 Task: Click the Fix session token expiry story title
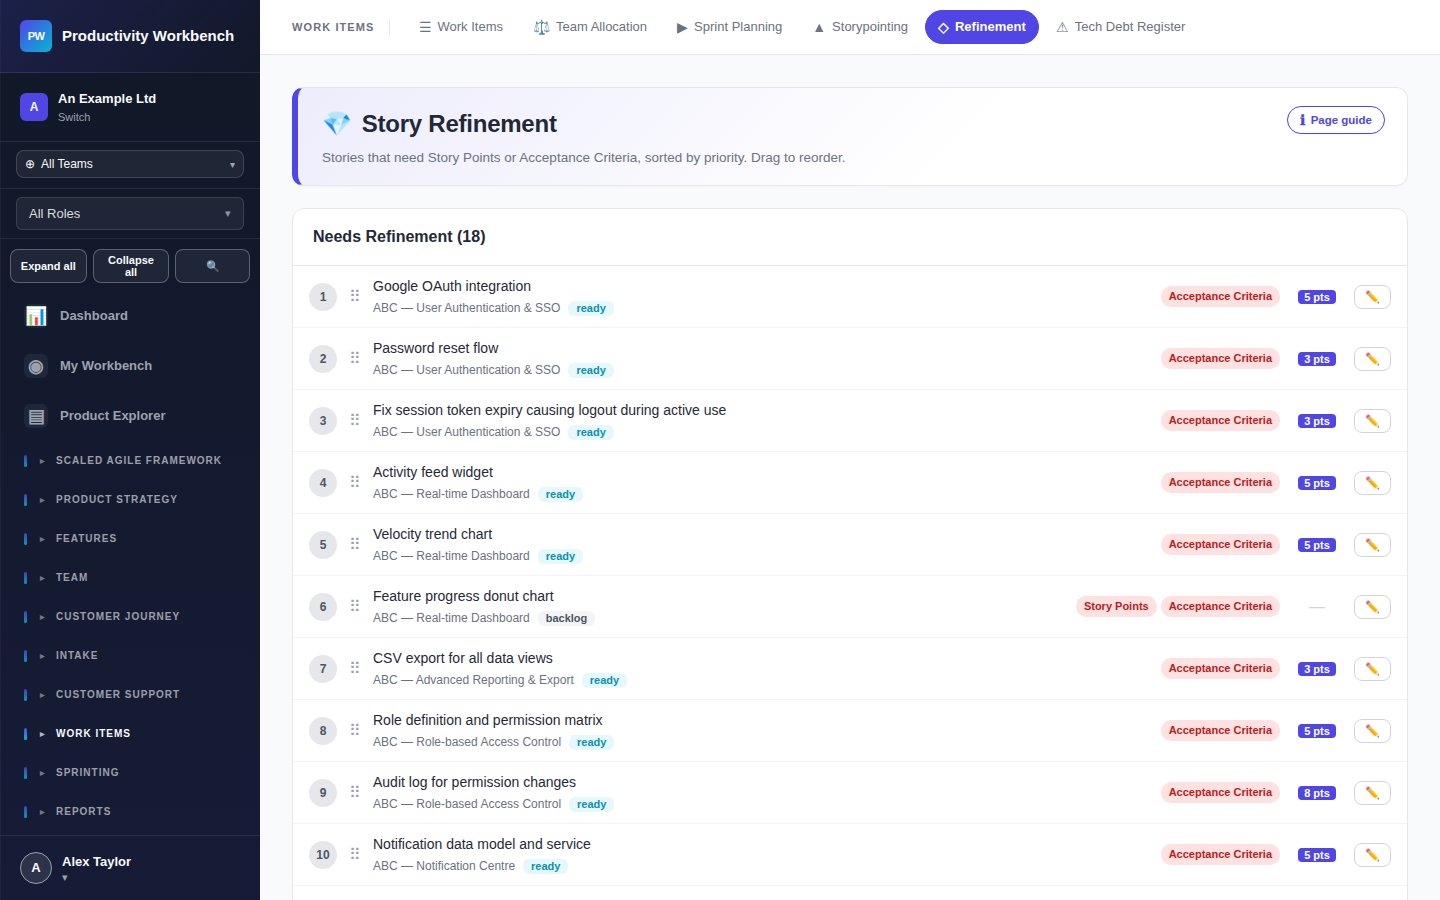tap(549, 410)
